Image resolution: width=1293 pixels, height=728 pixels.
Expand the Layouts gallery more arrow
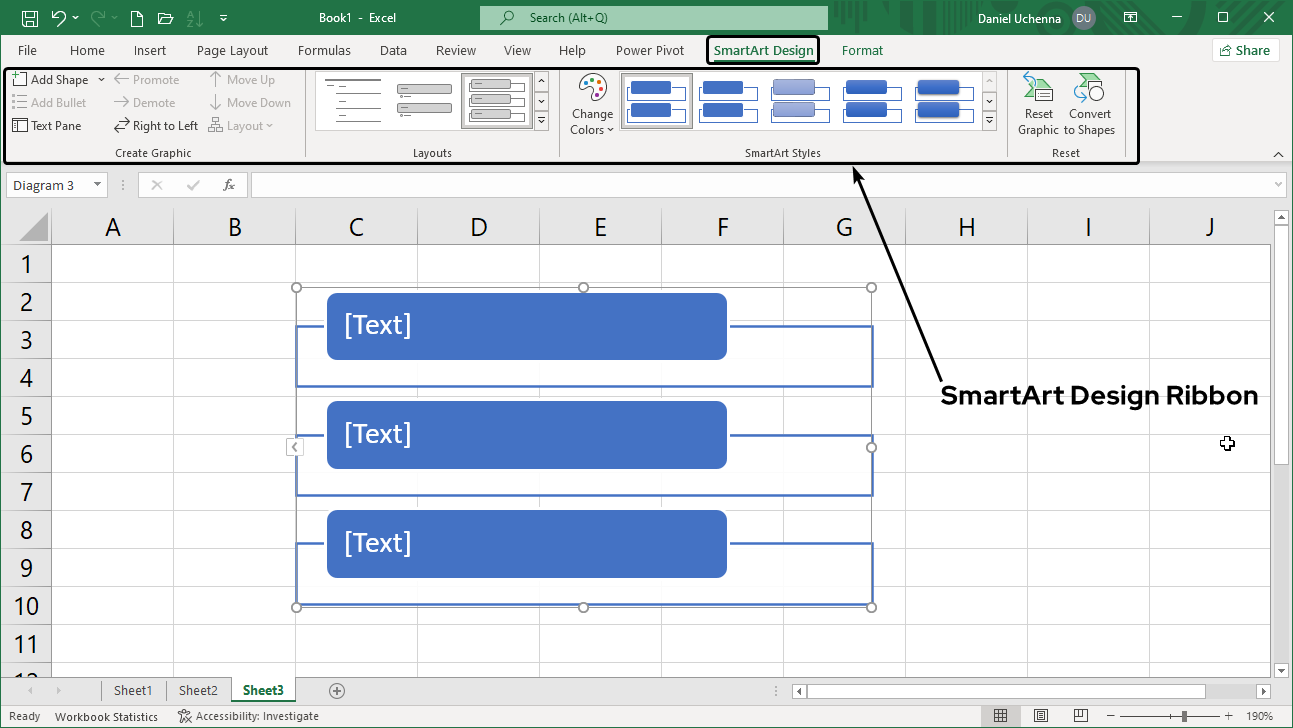click(541, 121)
